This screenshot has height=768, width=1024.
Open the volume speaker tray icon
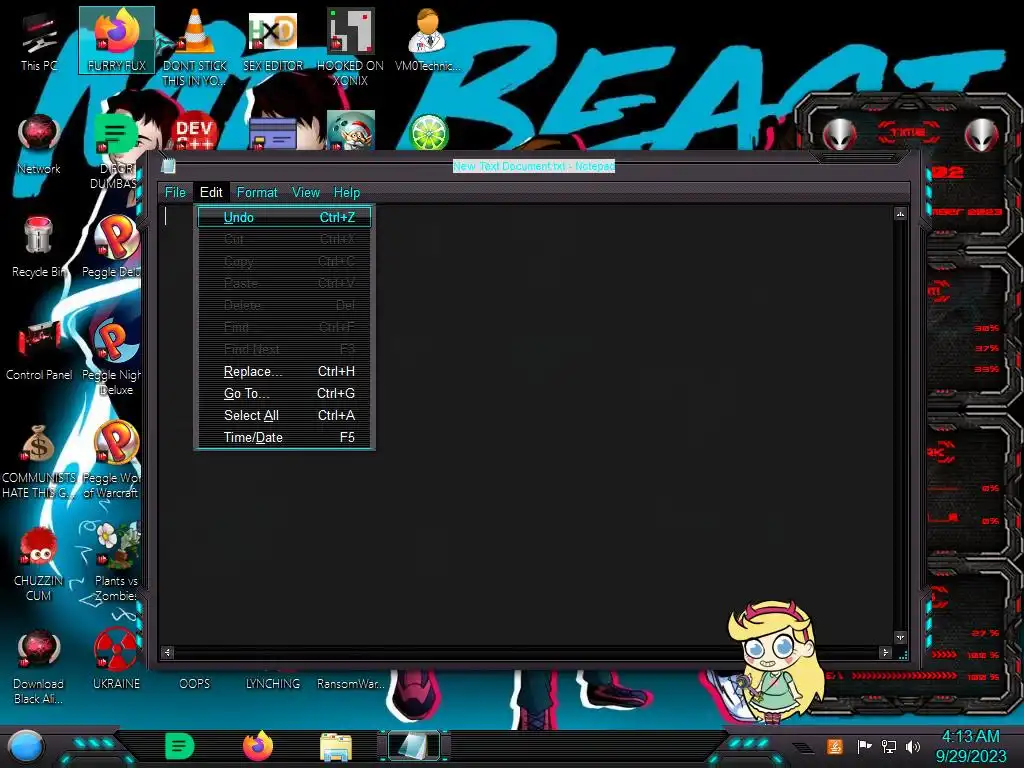click(913, 746)
